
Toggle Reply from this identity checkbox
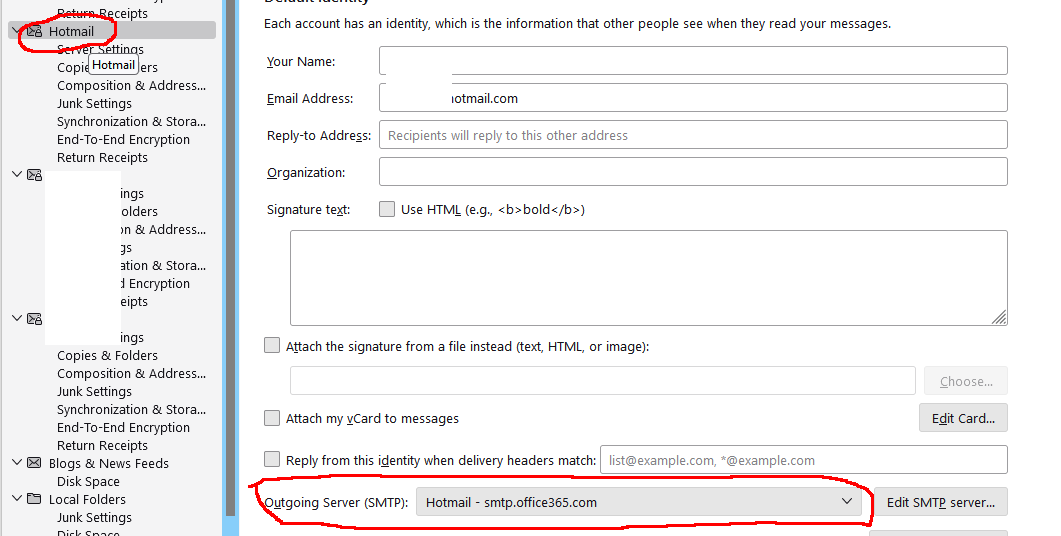[x=272, y=460]
